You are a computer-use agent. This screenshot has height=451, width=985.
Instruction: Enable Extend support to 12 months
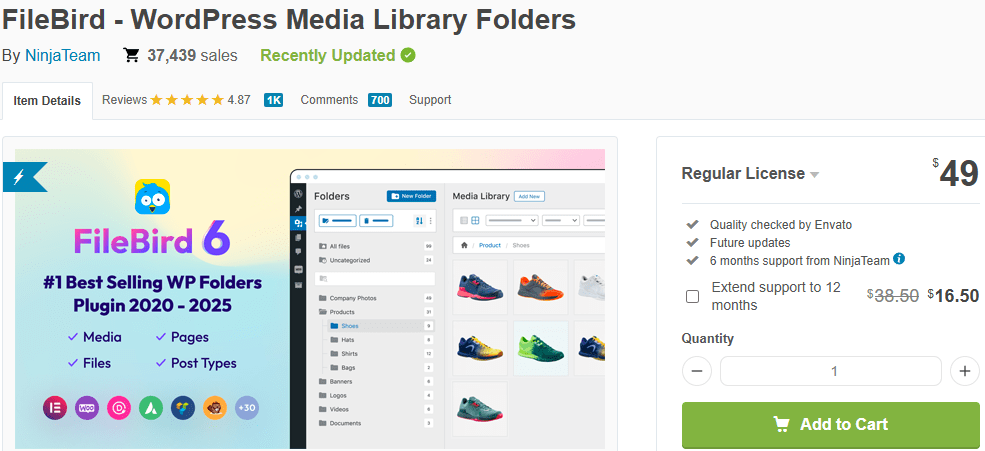pos(692,296)
